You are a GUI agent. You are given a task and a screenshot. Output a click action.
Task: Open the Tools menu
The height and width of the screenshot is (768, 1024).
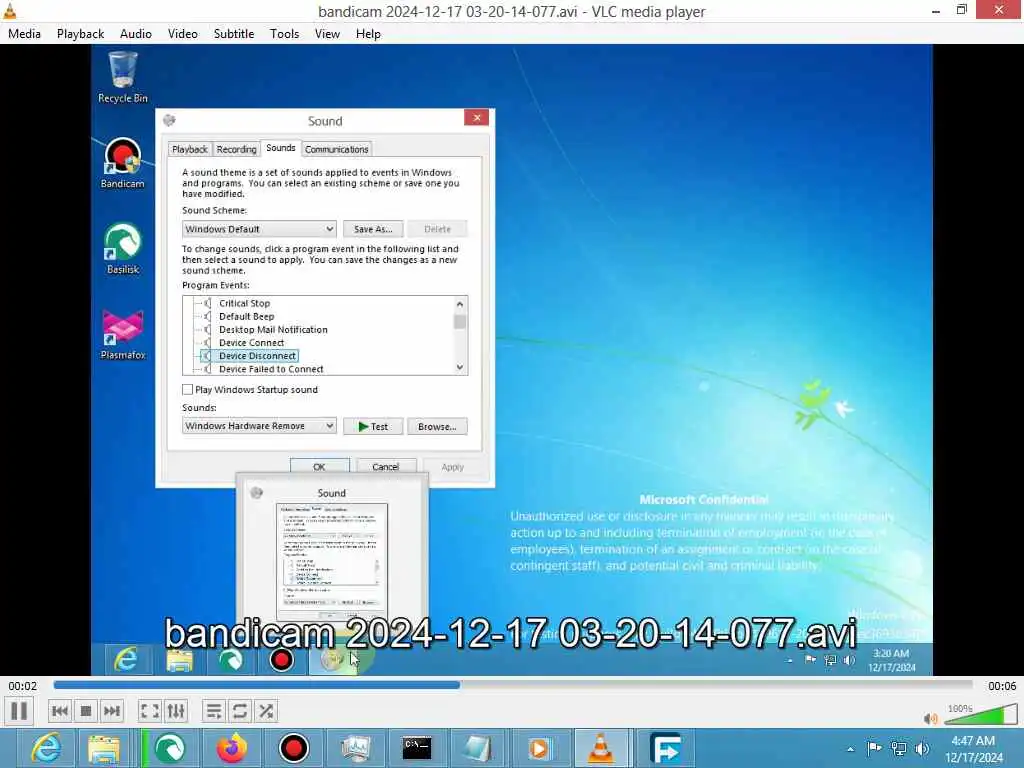(284, 34)
